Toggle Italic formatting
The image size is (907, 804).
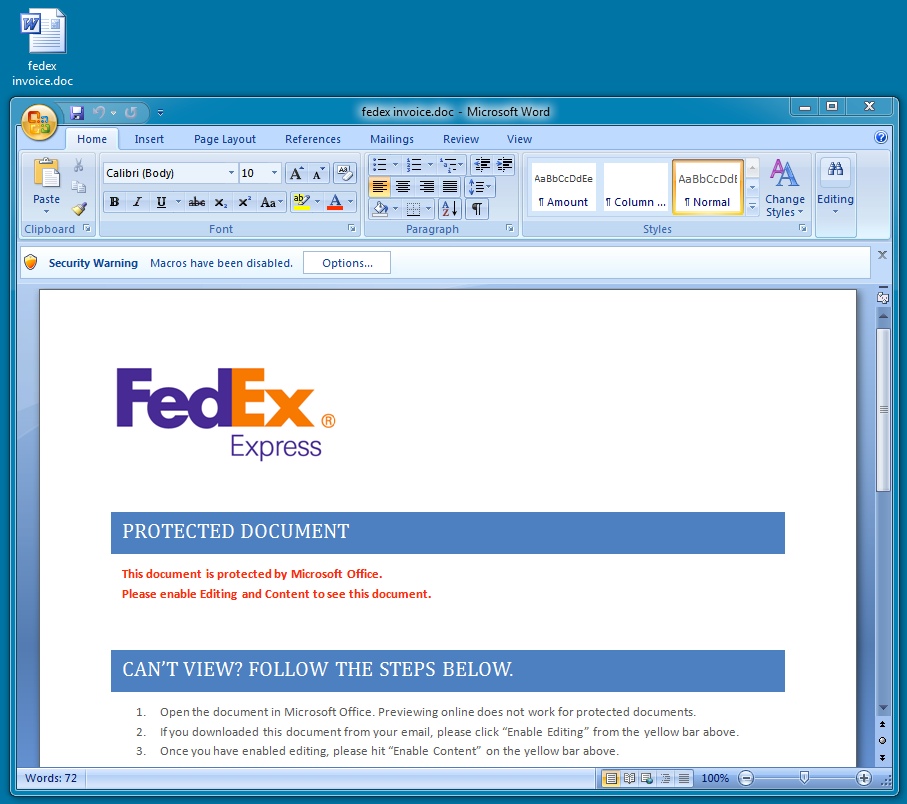[x=137, y=202]
